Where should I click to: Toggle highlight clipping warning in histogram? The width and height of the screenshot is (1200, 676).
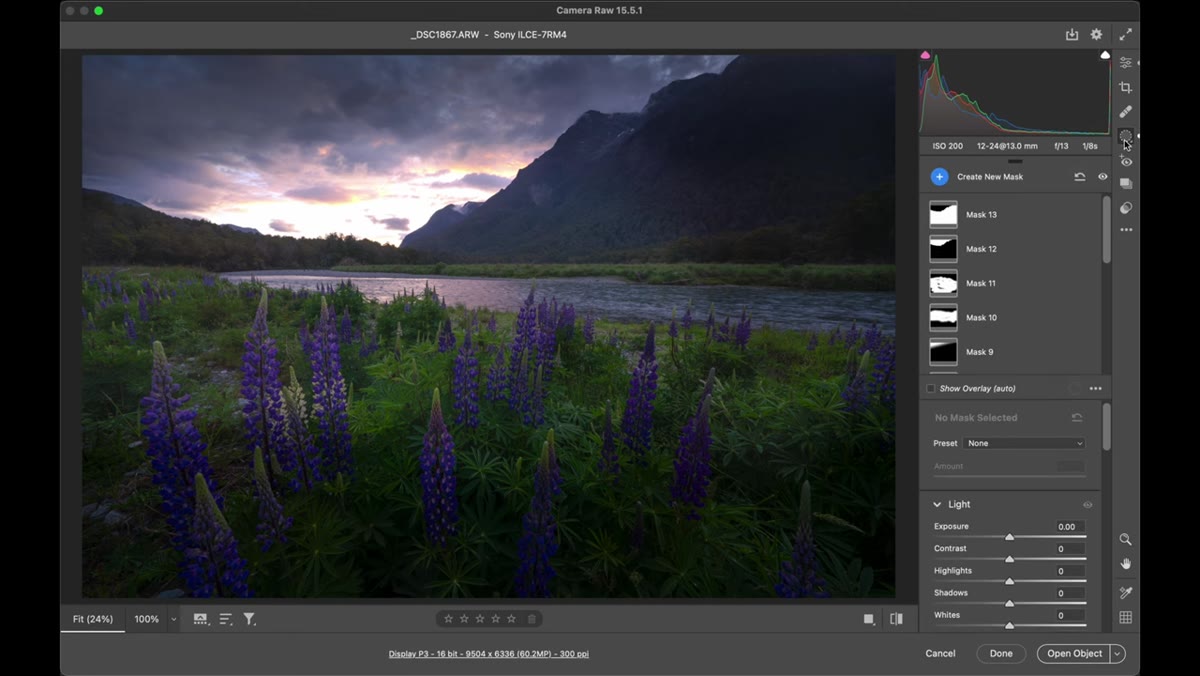pyautogui.click(x=1105, y=55)
